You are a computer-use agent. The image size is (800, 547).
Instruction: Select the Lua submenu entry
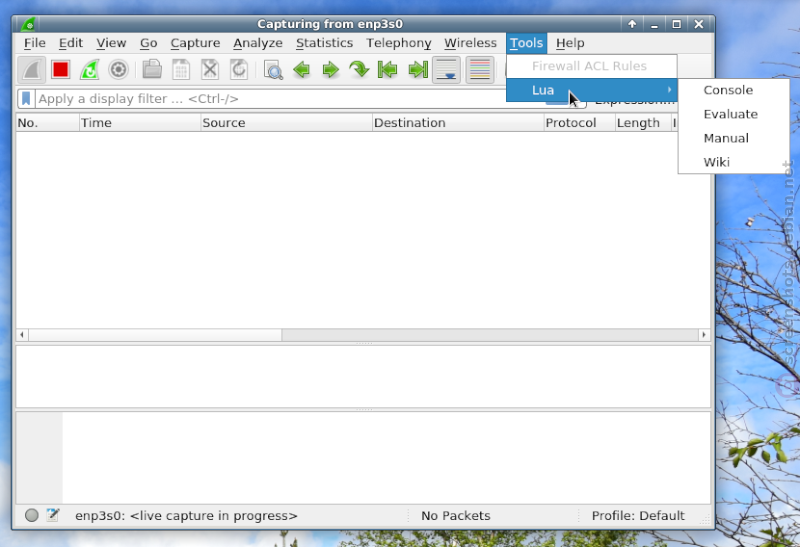(x=592, y=90)
